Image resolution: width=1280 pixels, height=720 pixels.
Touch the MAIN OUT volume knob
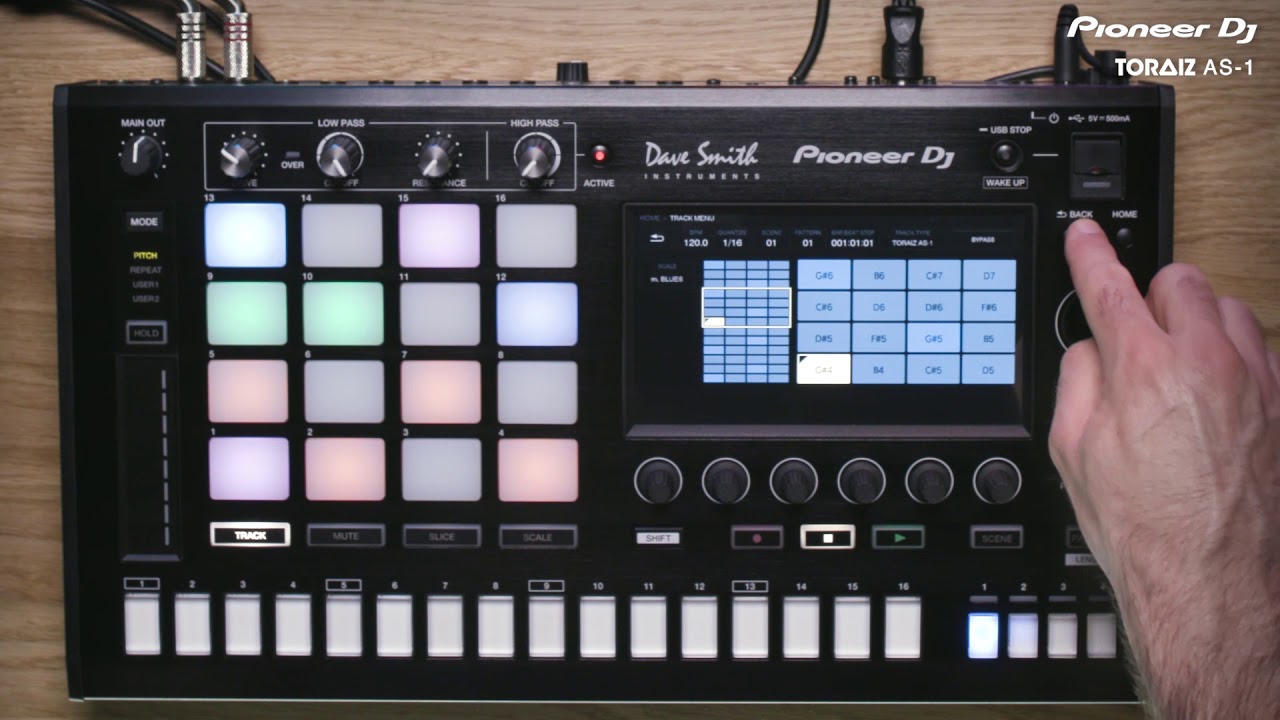point(142,155)
